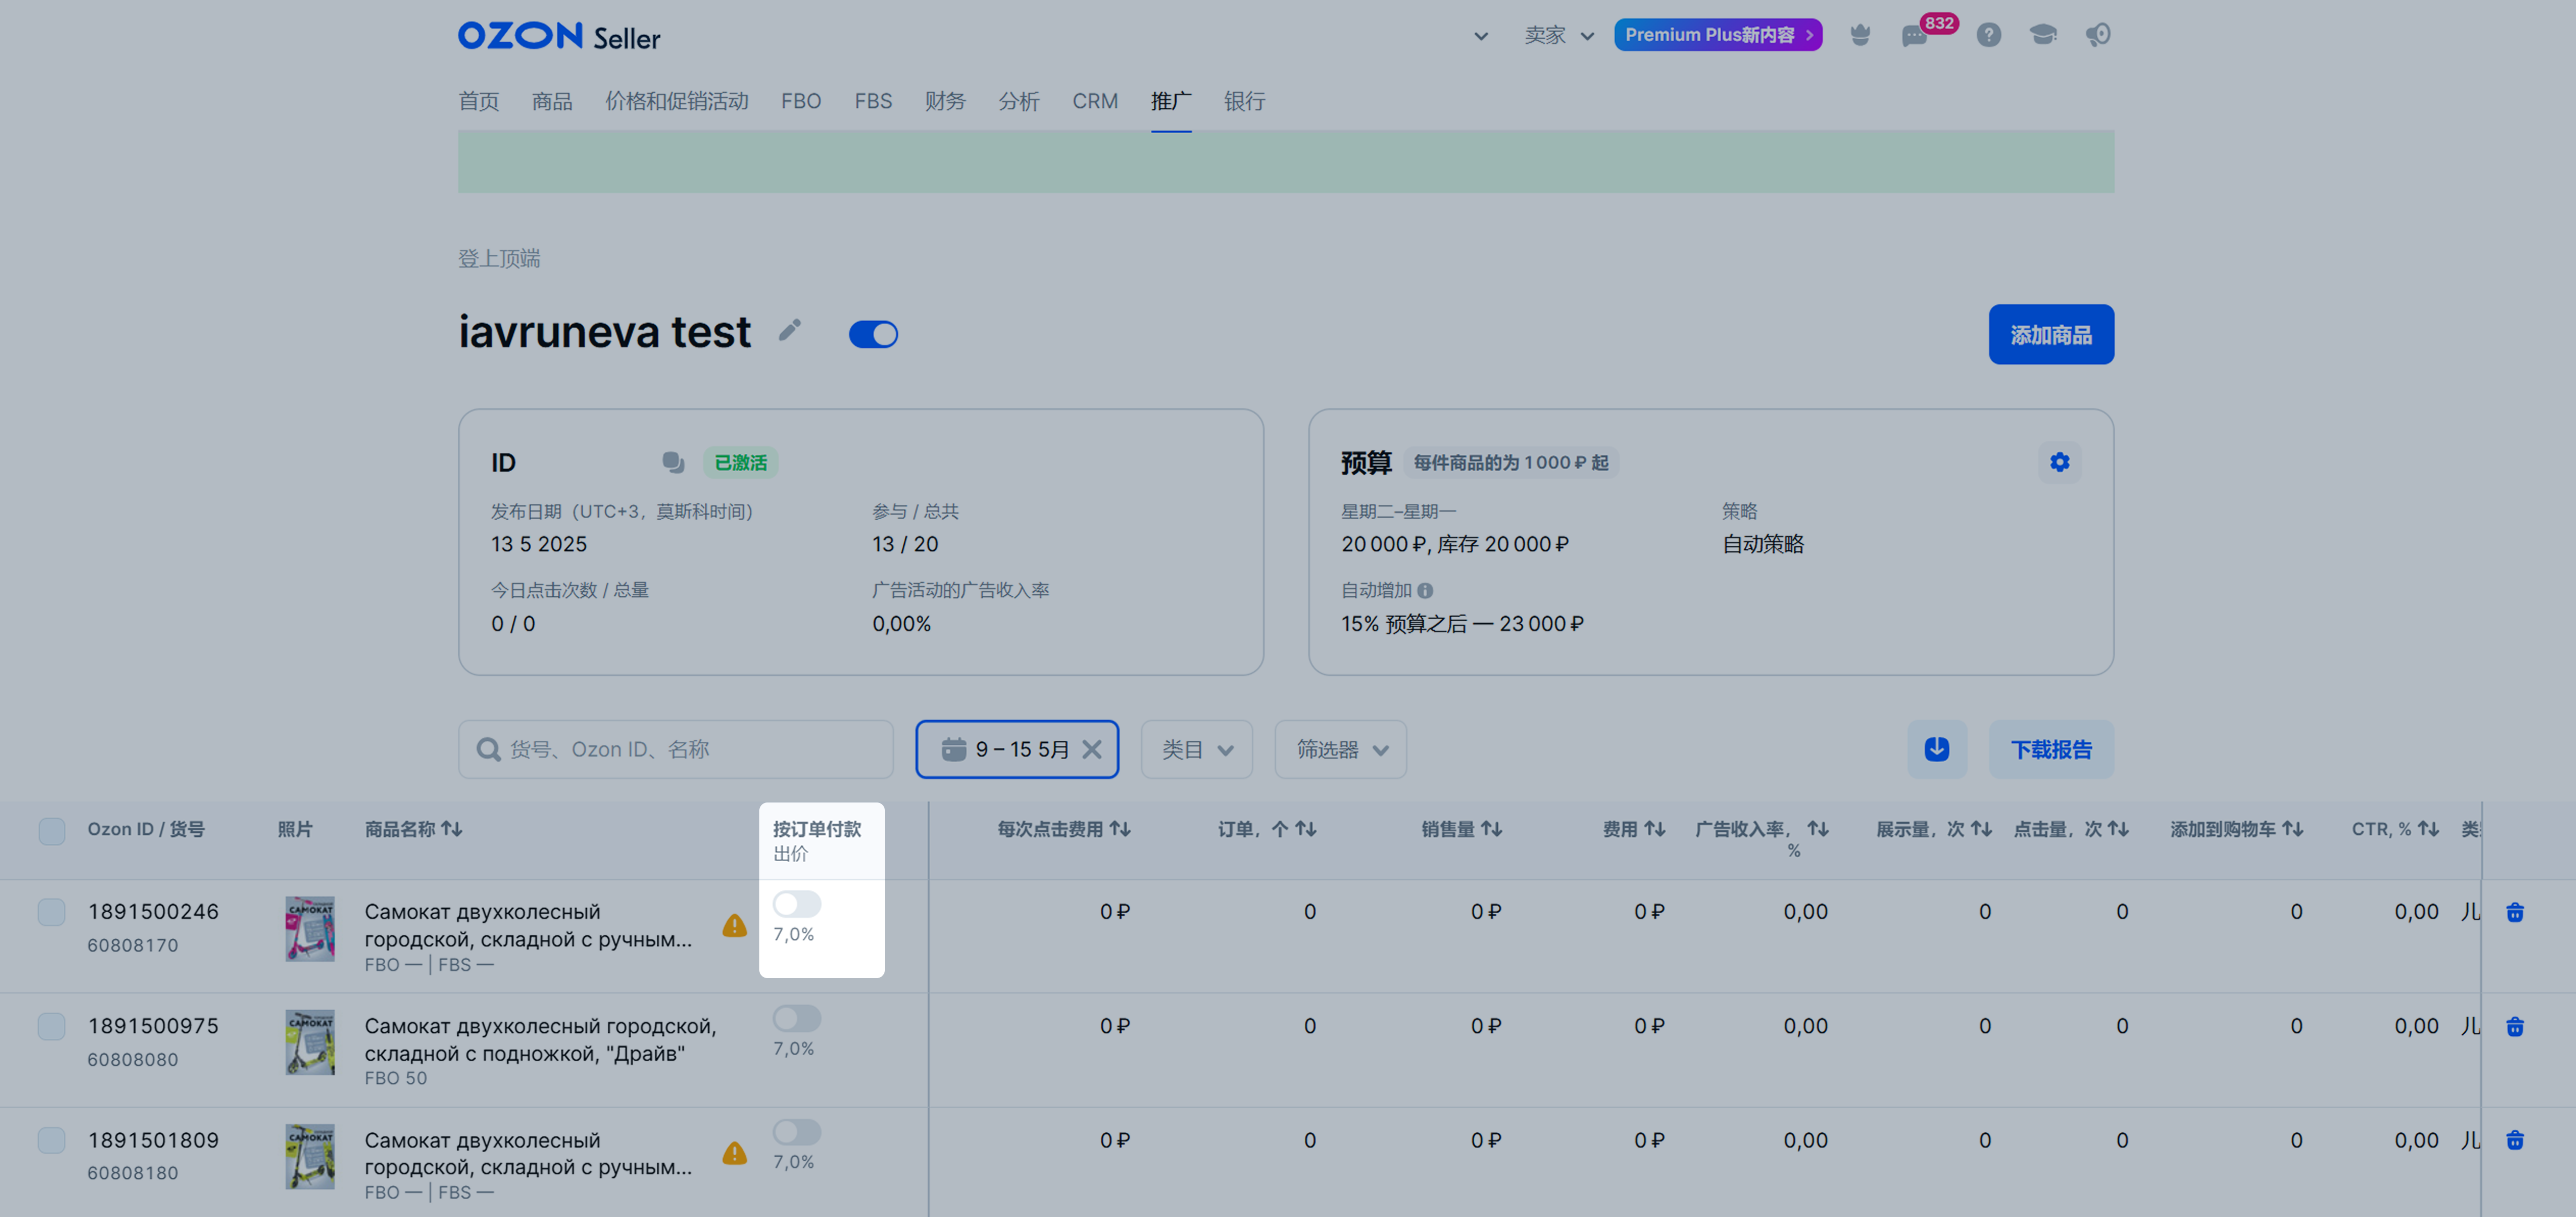Sort by 广告收入率 column
The image size is (2576, 1217).
[x=1818, y=829]
